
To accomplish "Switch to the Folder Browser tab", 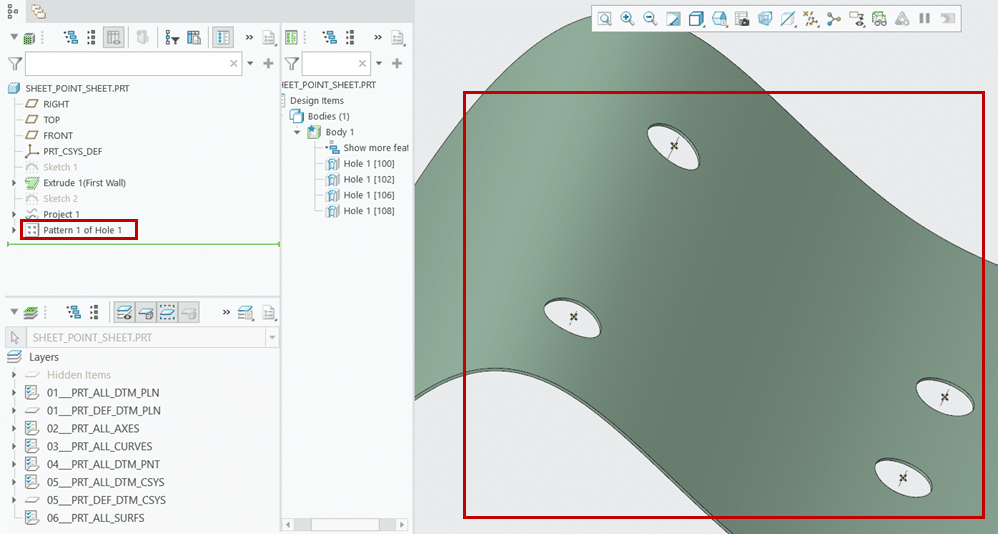I will [38, 11].
